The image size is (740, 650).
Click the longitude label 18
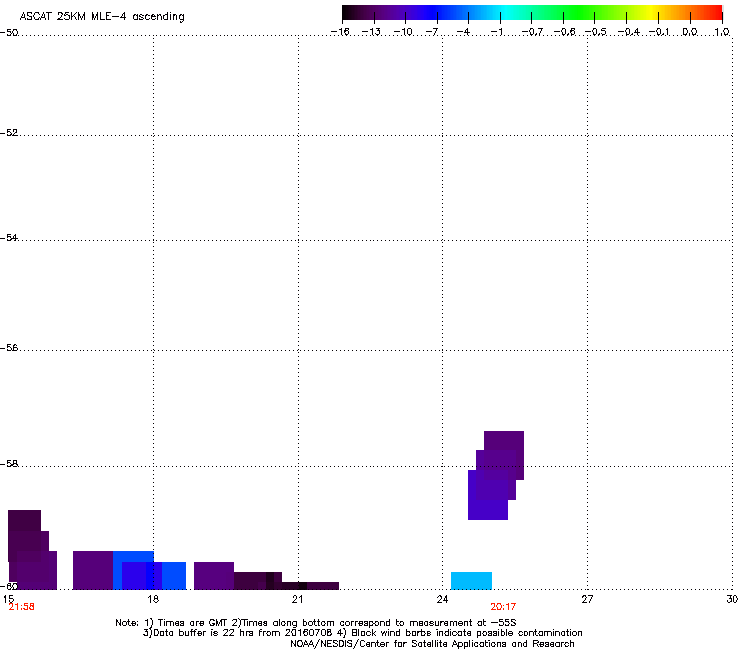tap(153, 599)
